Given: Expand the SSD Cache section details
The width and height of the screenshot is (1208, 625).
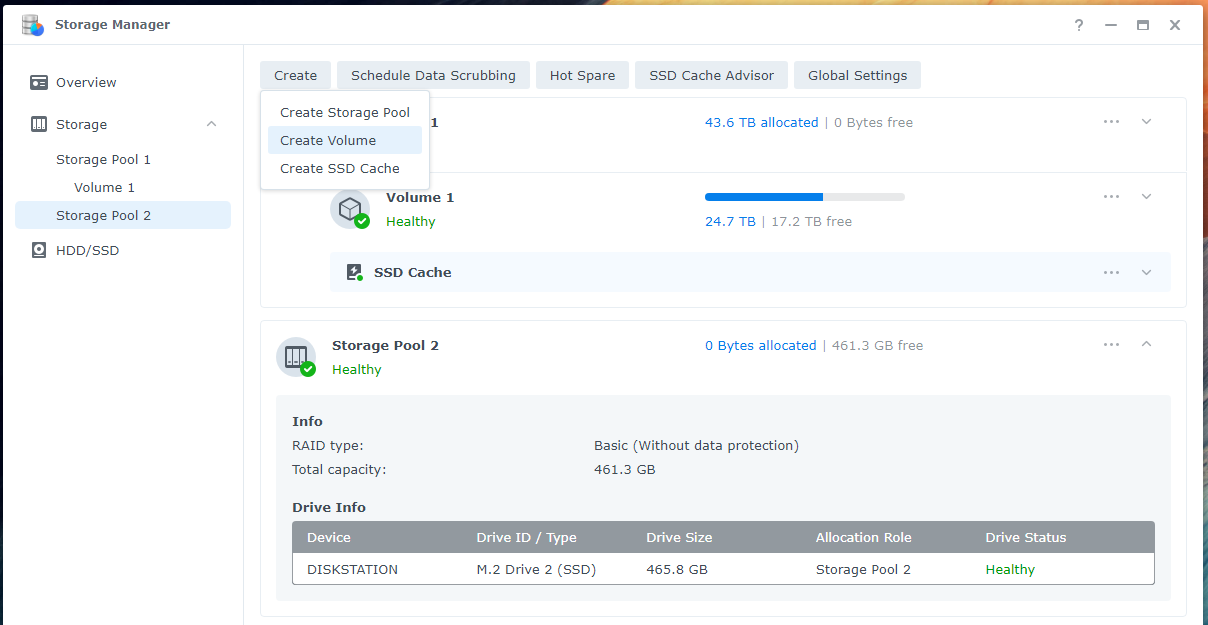Looking at the screenshot, I should 1146,271.
